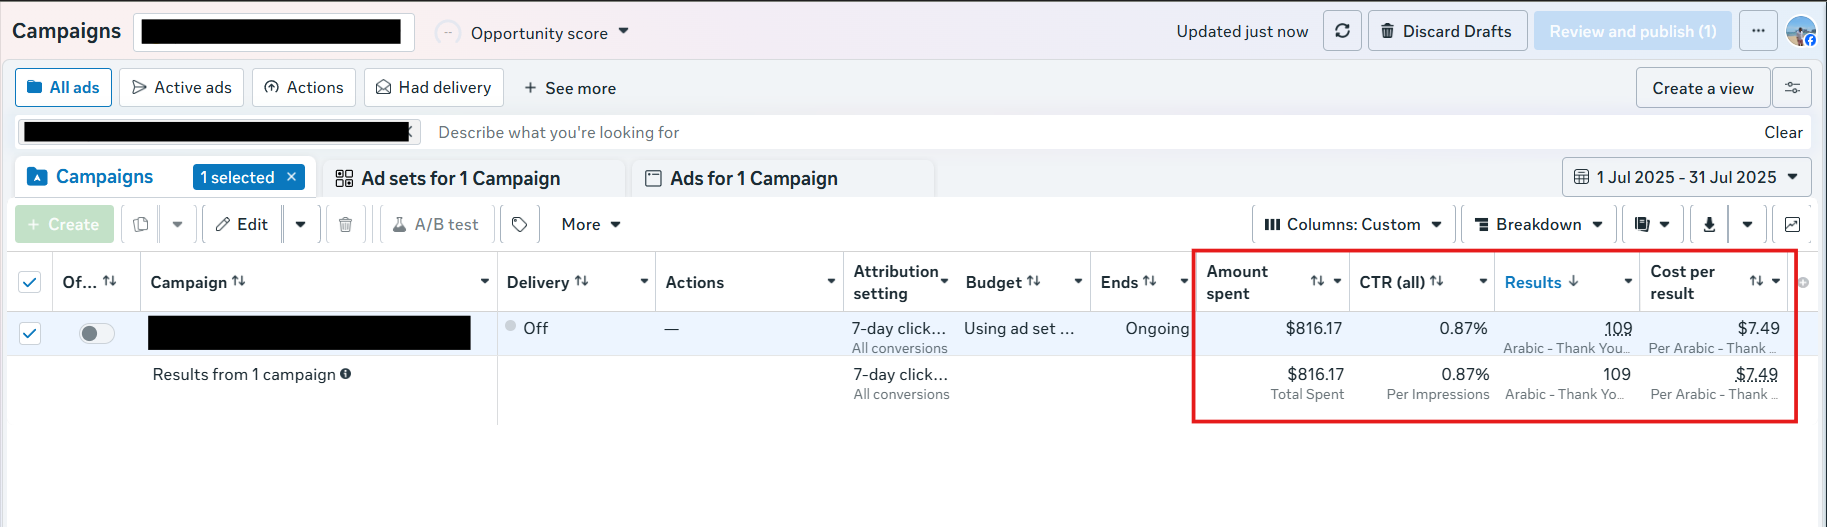Click Review and publish (1)
This screenshot has width=1827, height=527.
(1633, 31)
